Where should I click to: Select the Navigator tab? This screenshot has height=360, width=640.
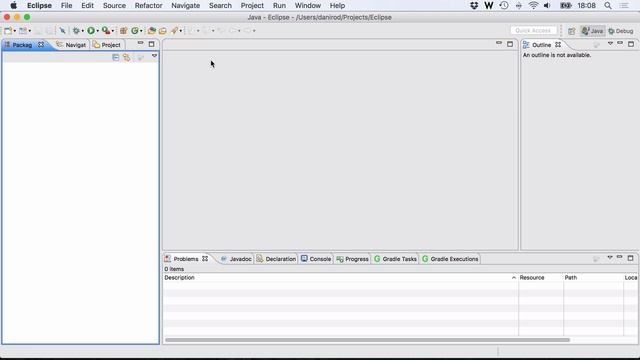(x=71, y=45)
